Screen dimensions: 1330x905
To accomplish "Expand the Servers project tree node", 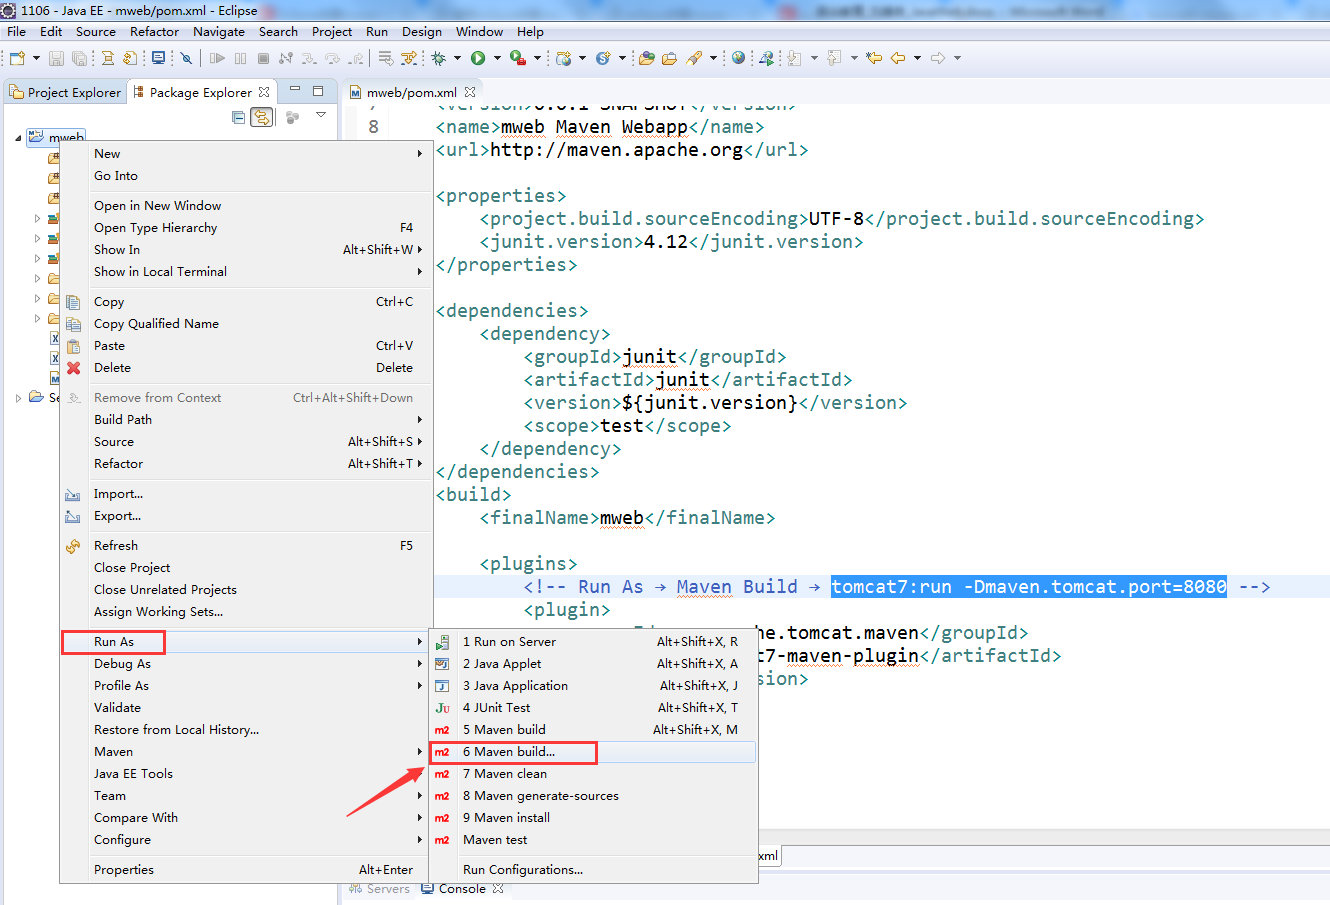I will click(18, 398).
